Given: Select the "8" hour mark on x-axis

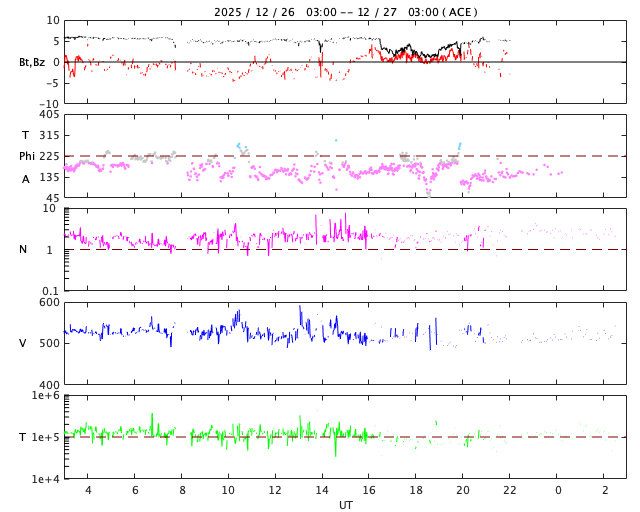Looking at the screenshot, I should 182,491.
